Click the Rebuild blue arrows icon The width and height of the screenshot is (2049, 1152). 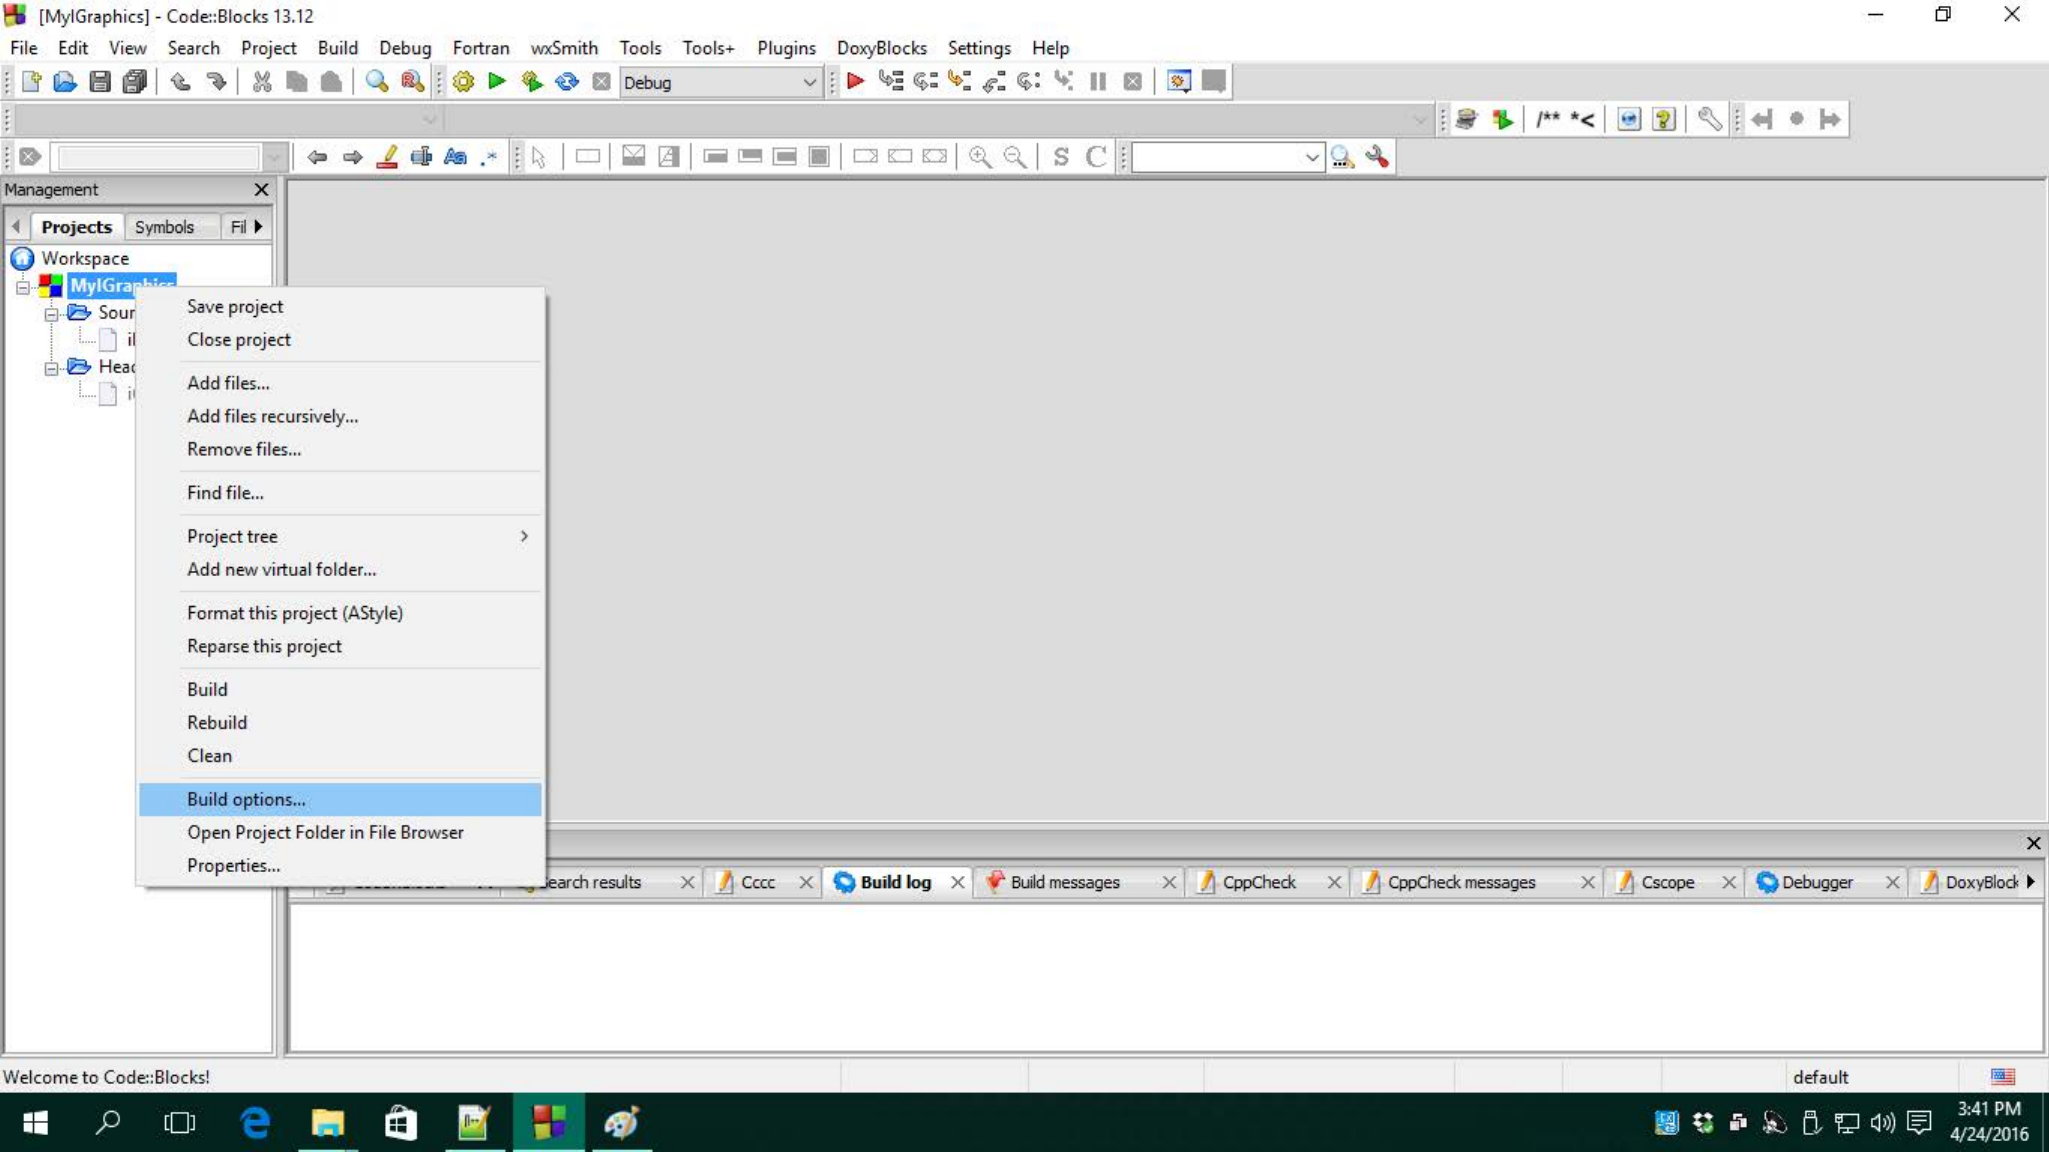[x=566, y=82]
